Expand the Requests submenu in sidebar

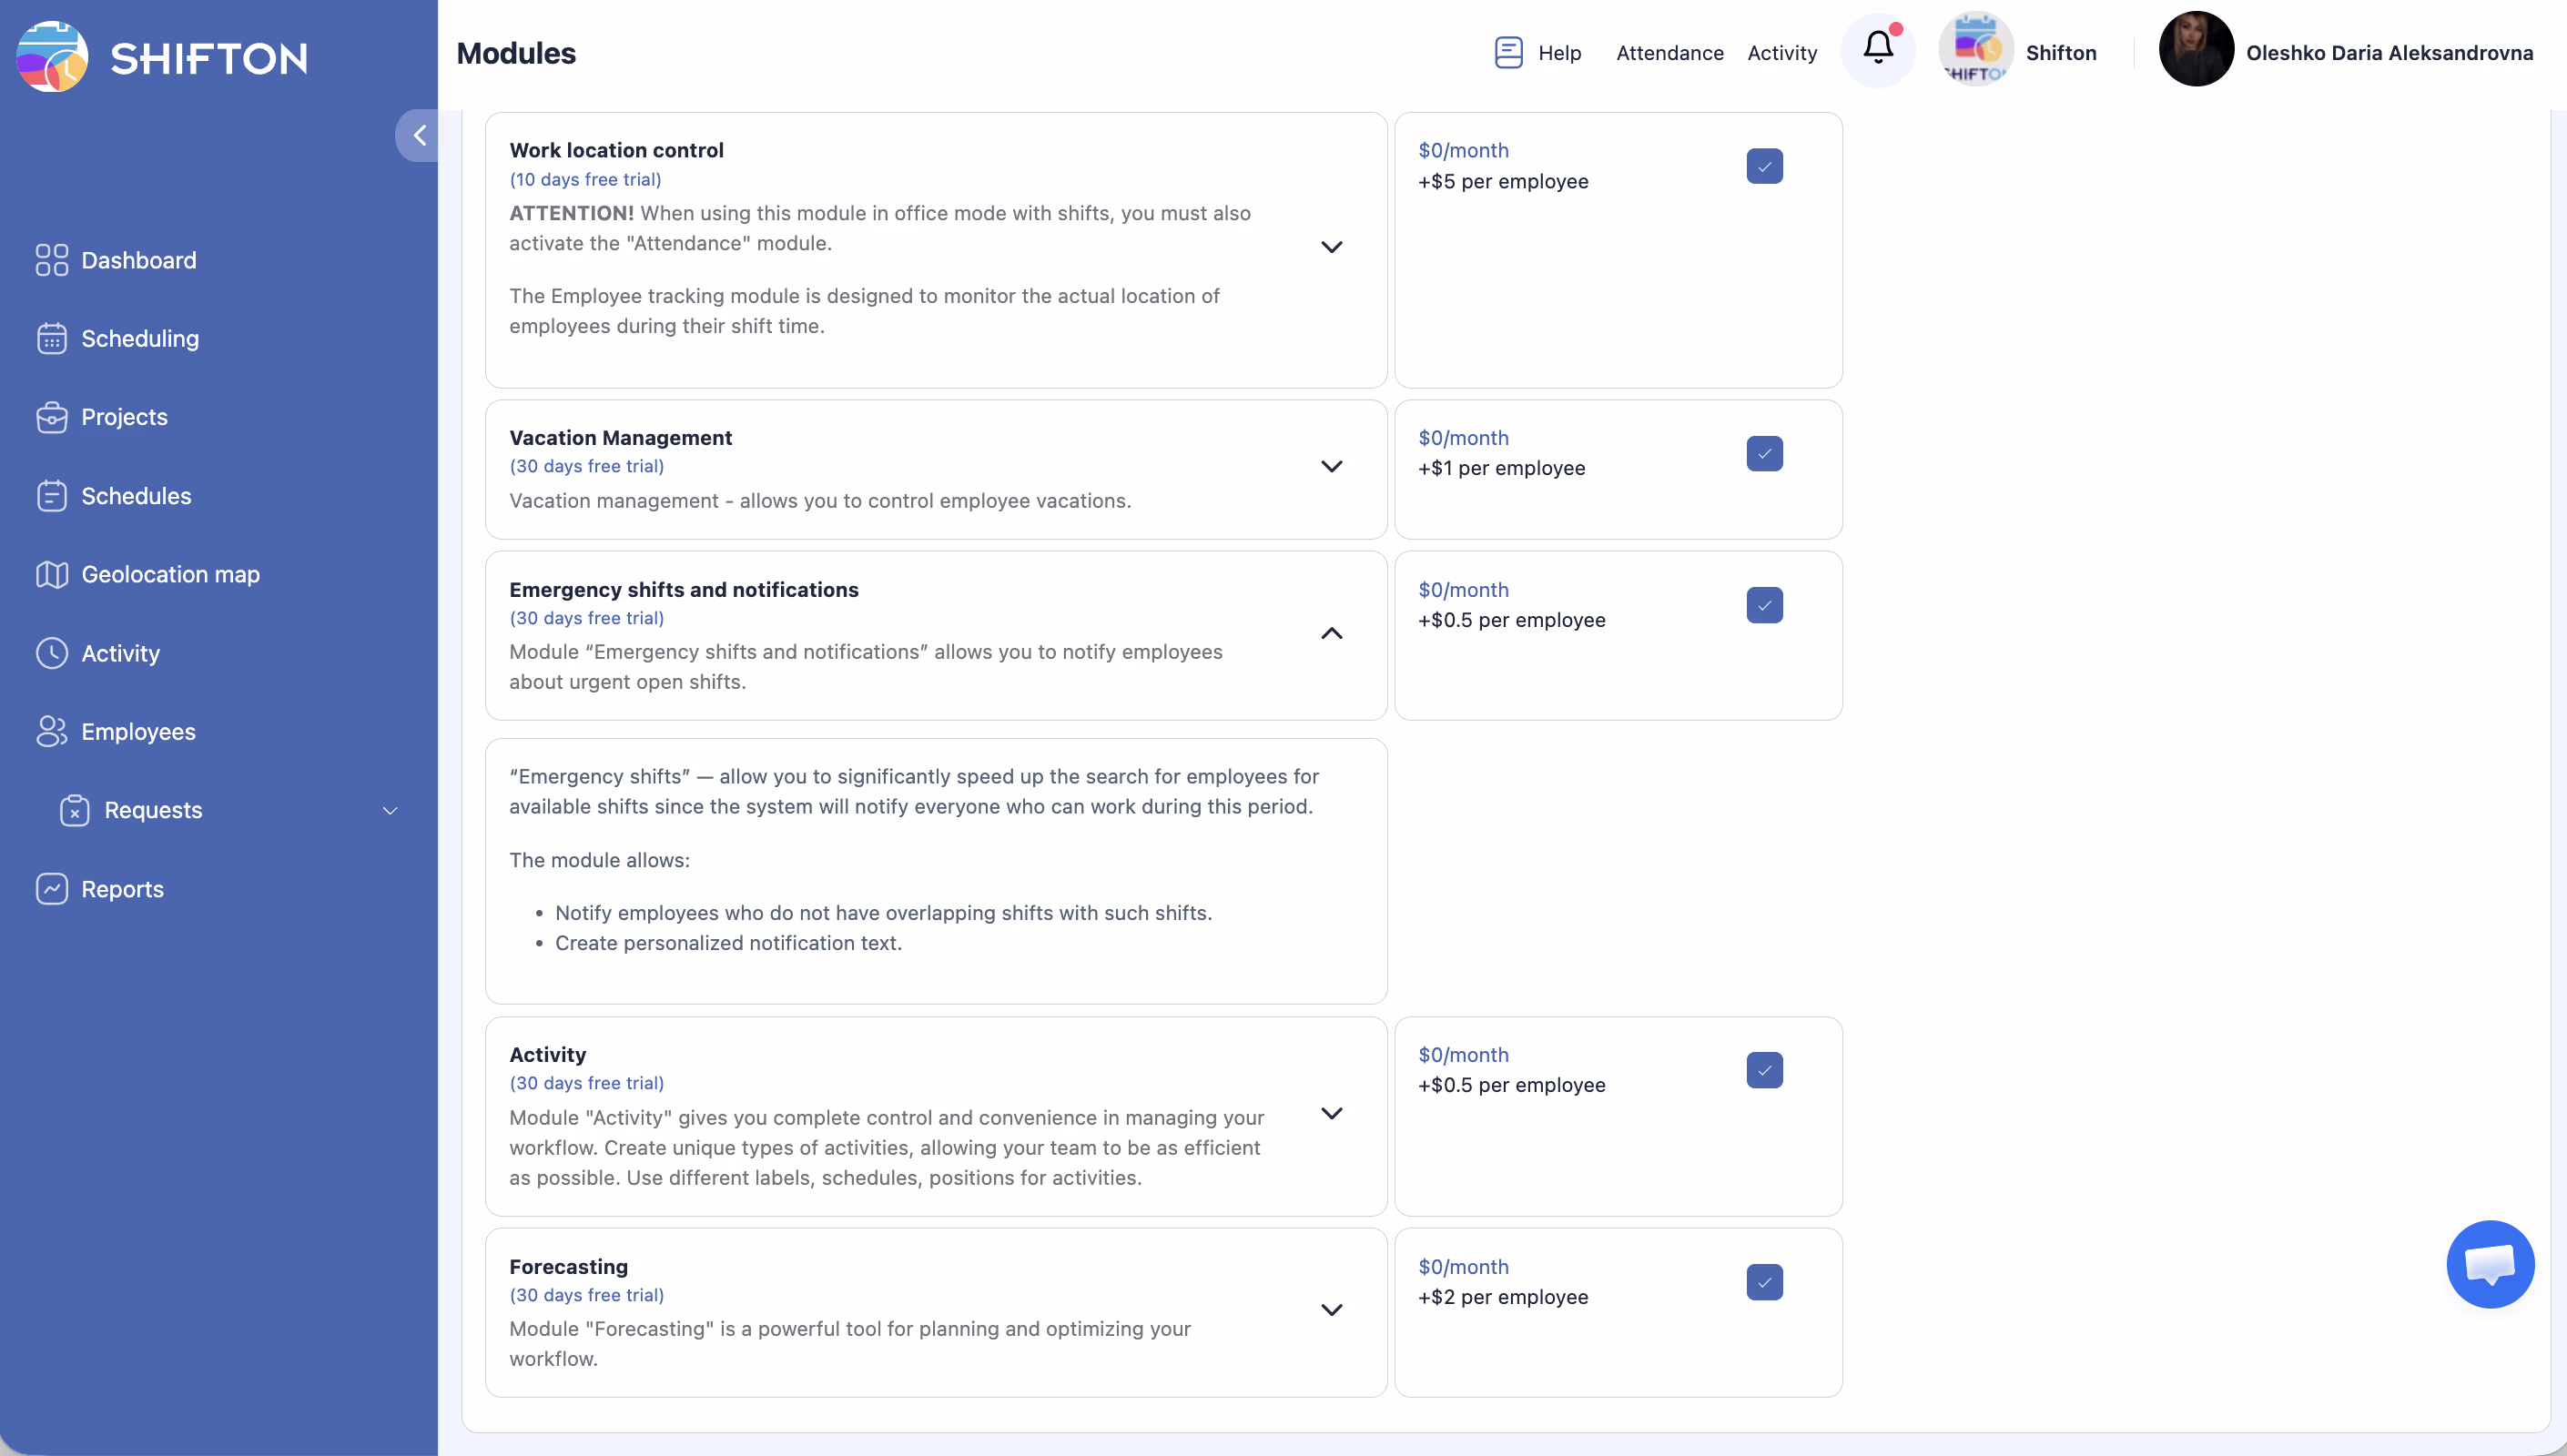click(390, 810)
